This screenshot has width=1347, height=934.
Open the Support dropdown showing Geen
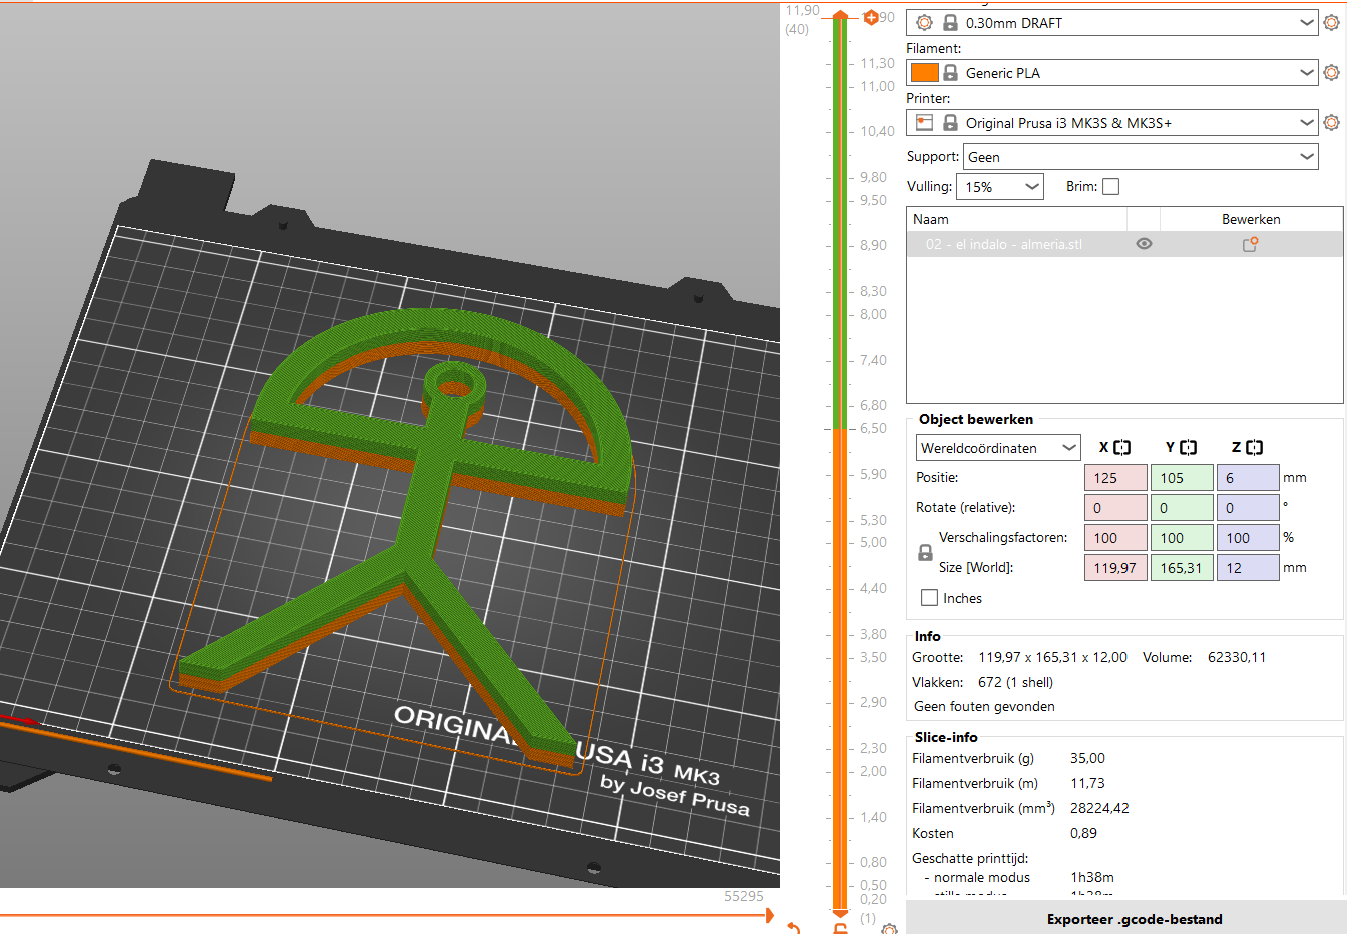[x=1140, y=157]
